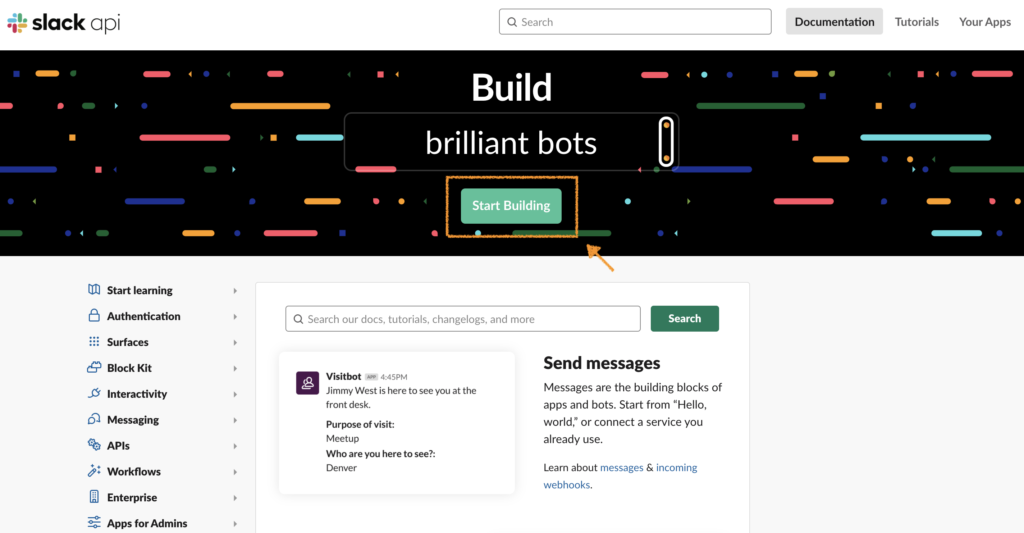
Task: Expand the Authentication section arrow
Action: coord(235,317)
